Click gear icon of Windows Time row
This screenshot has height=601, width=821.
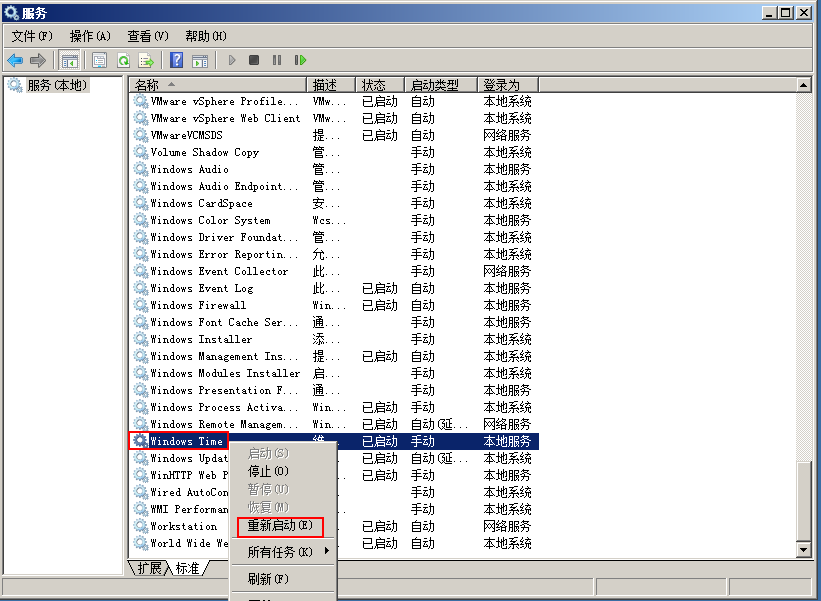point(140,441)
